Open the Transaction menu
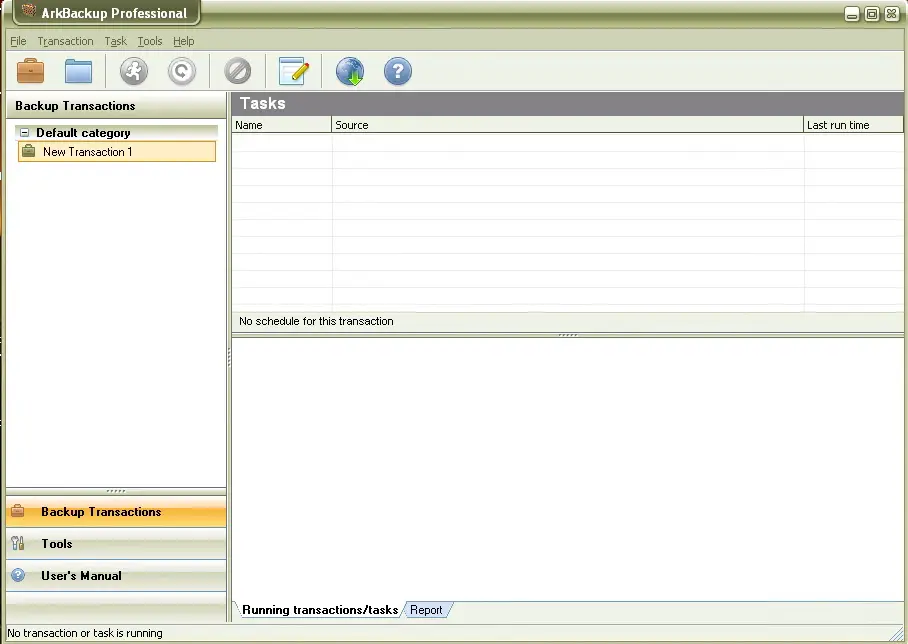Image resolution: width=908 pixels, height=644 pixels. [65, 41]
